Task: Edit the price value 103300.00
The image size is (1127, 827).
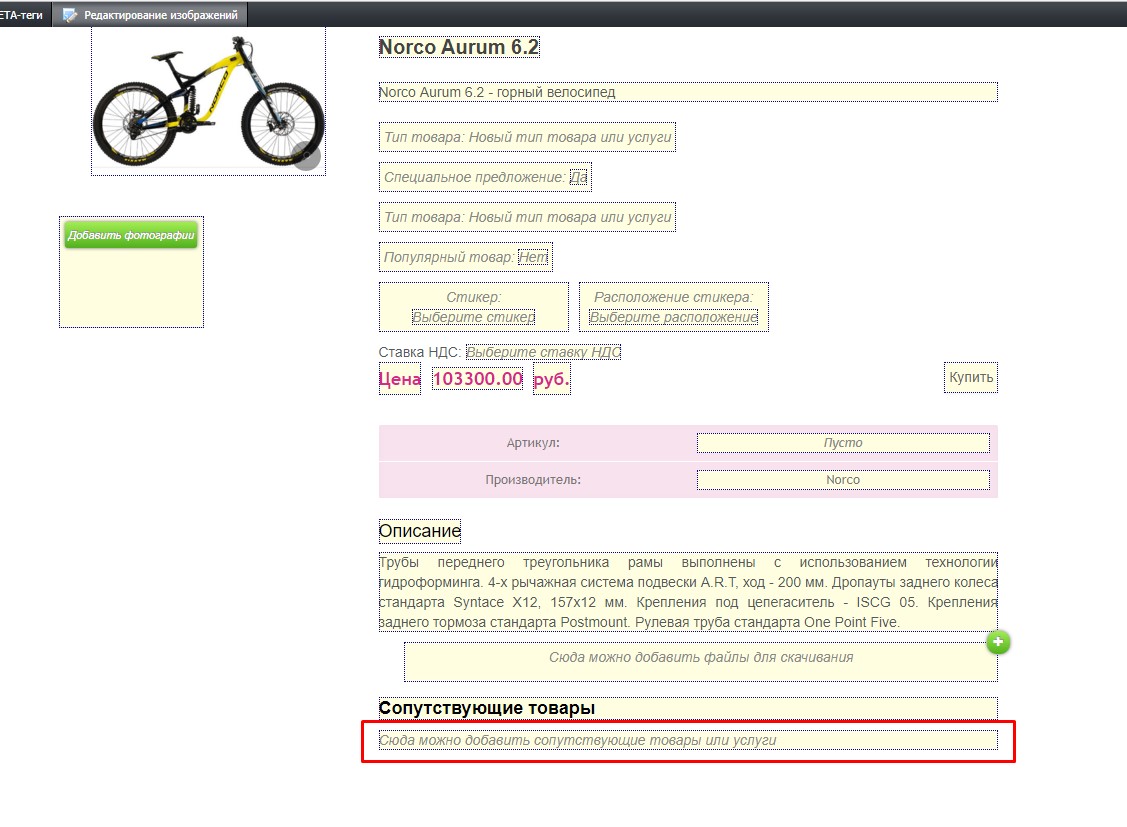Action: pos(477,379)
